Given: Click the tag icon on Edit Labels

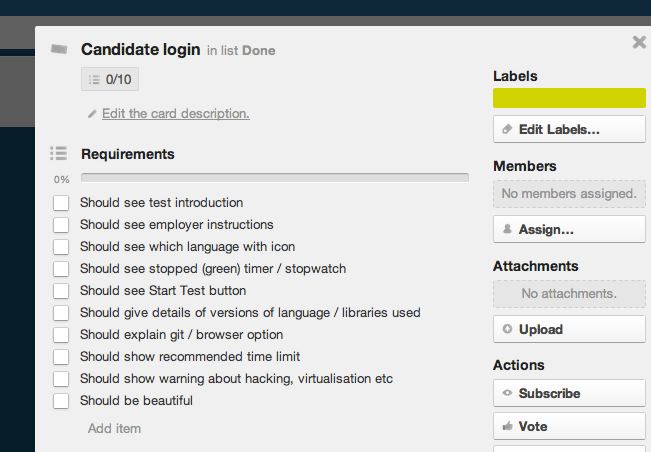Looking at the screenshot, I should (507, 129).
